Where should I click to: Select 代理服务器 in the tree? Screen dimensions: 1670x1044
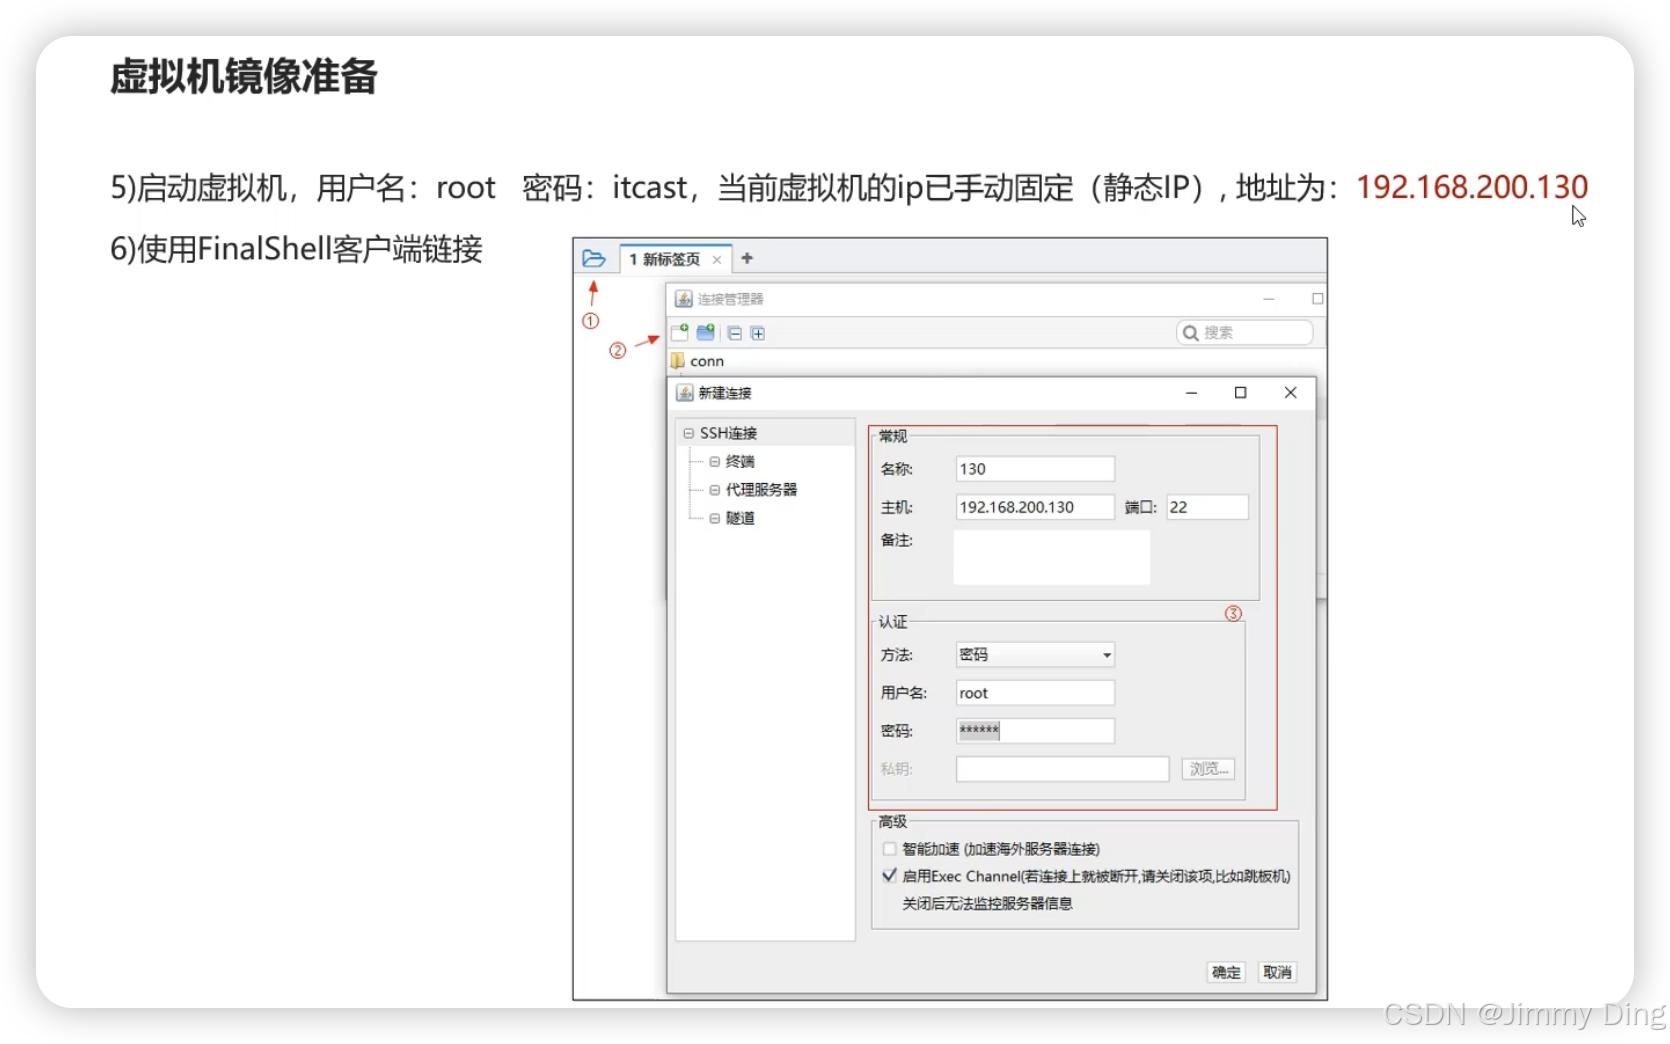tap(761, 489)
